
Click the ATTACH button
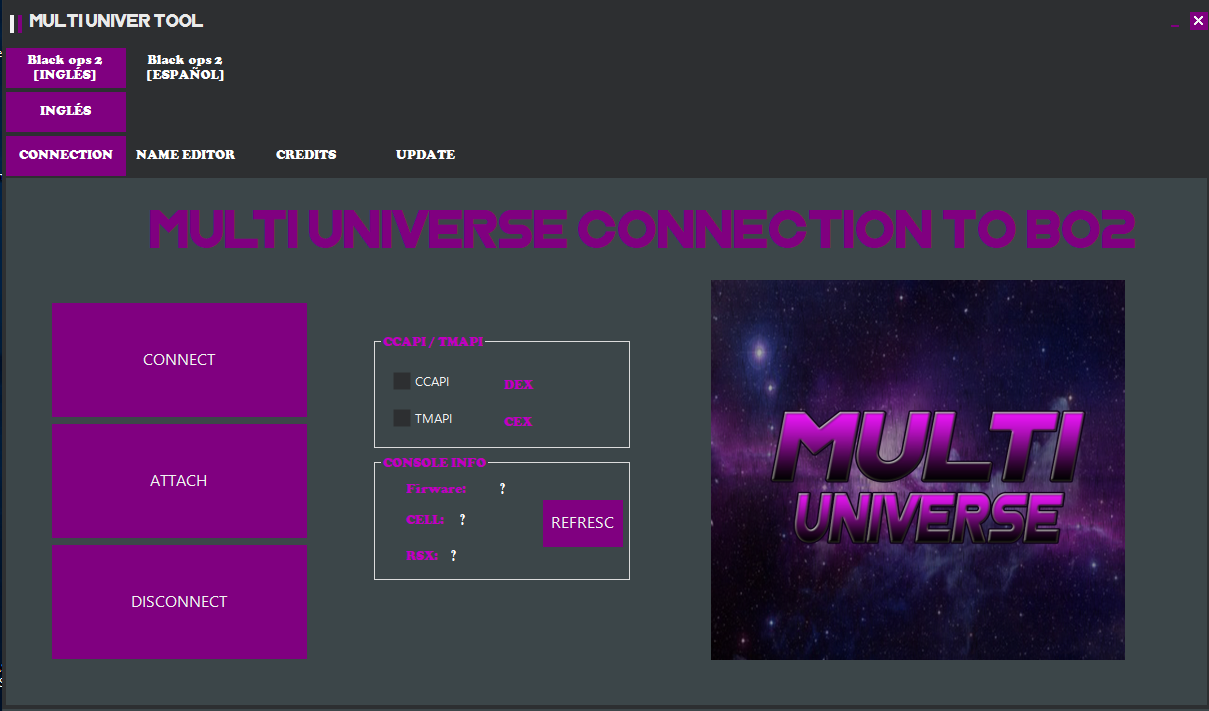pyautogui.click(x=180, y=481)
